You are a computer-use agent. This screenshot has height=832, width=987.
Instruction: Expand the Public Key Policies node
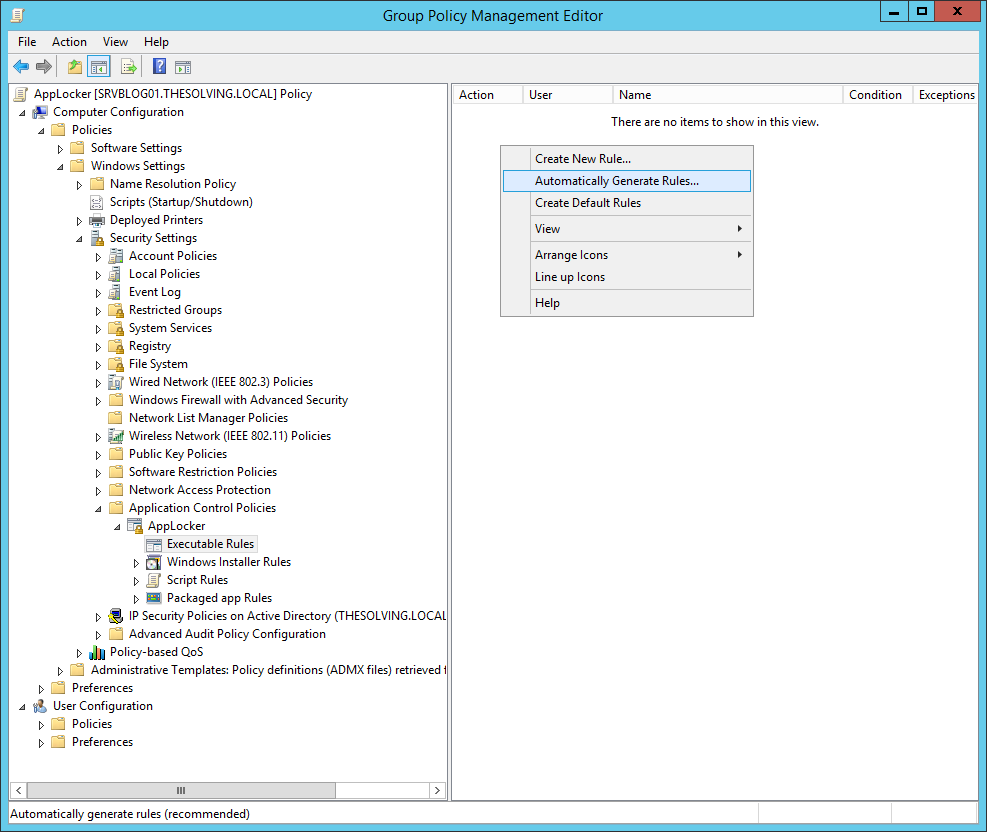98,455
